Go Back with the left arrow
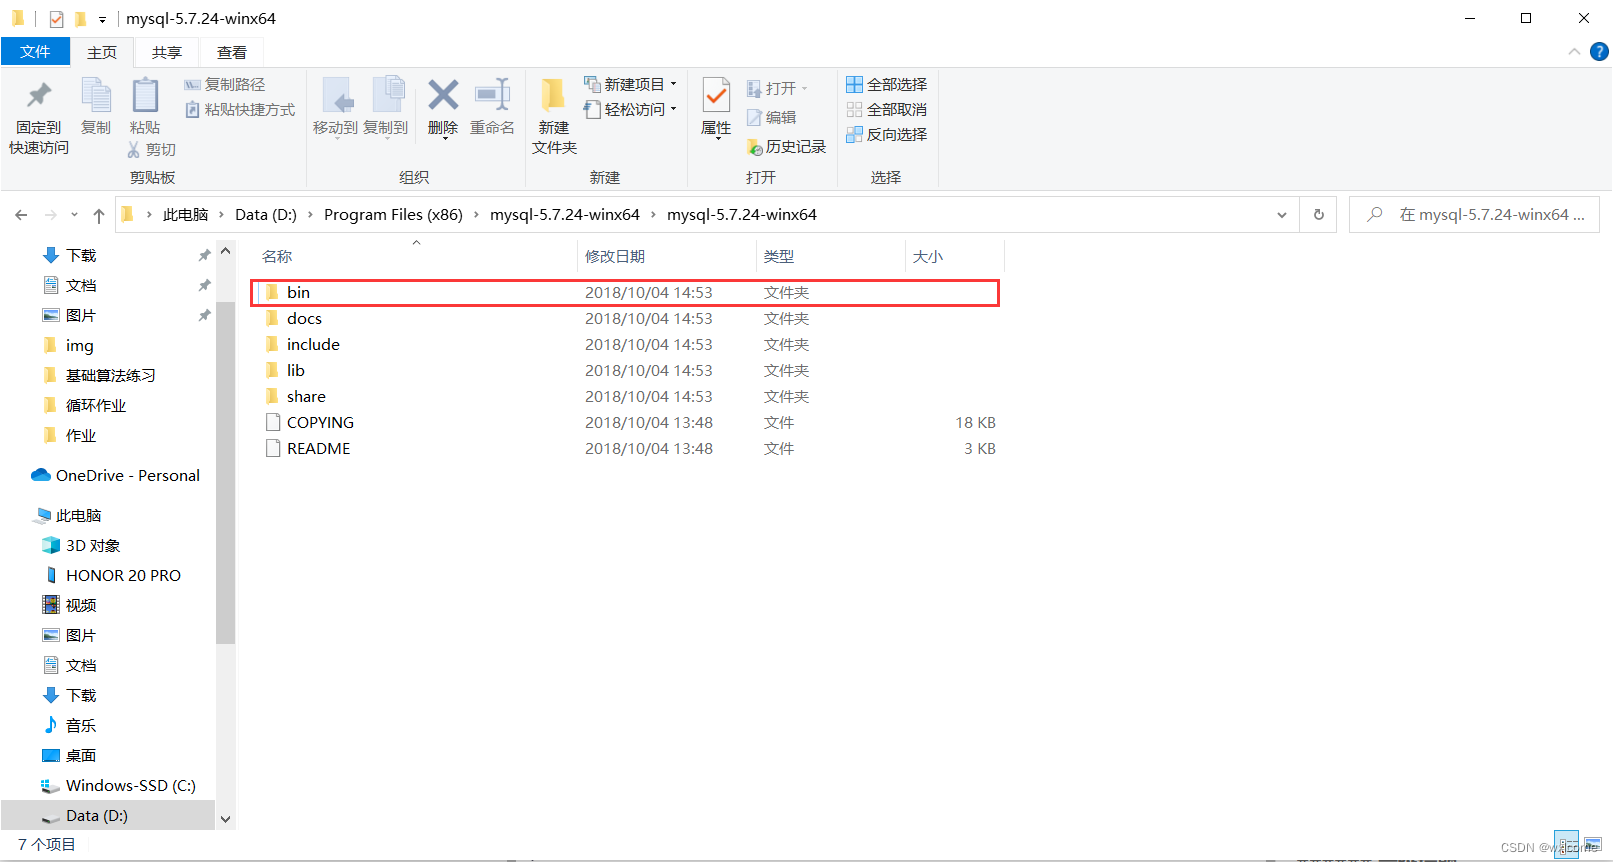The width and height of the screenshot is (1613, 862). [x=21, y=215]
